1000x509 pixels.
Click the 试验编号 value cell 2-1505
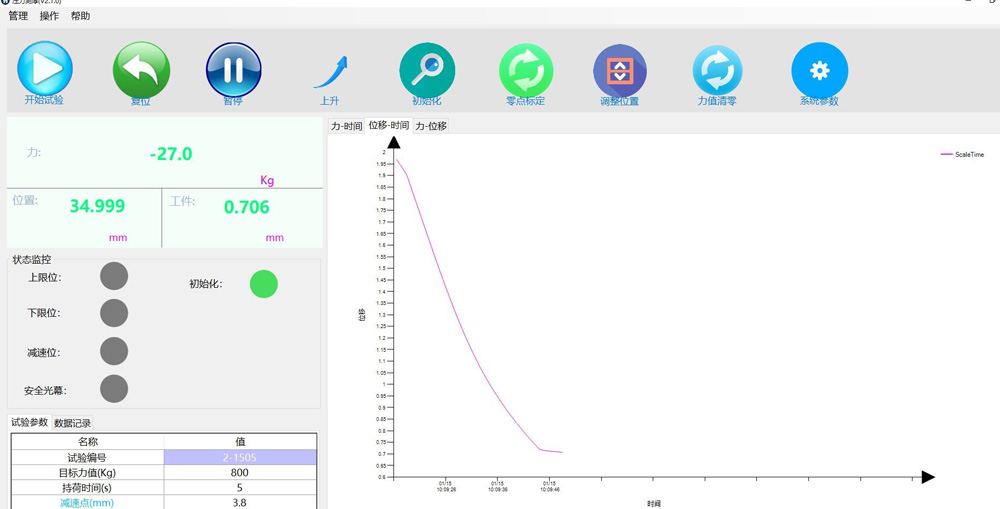240,457
